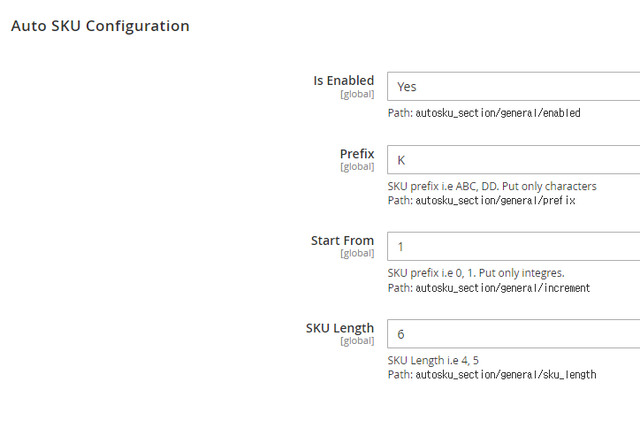Click the autosku_section/general/prefix path text
This screenshot has height=436, width=640.
click(x=496, y=200)
